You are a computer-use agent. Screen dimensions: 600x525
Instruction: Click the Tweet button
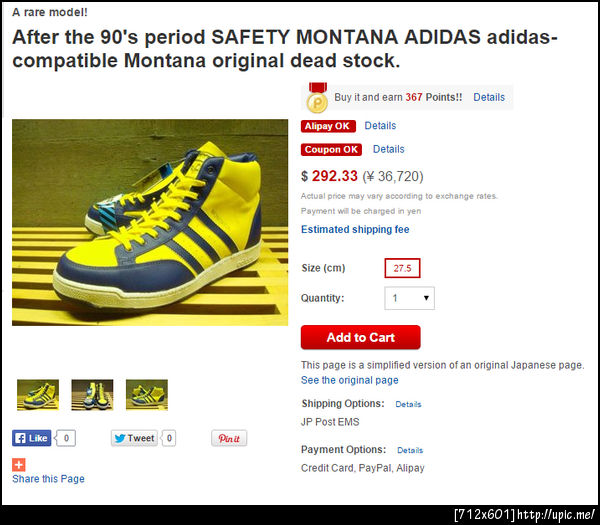point(134,438)
